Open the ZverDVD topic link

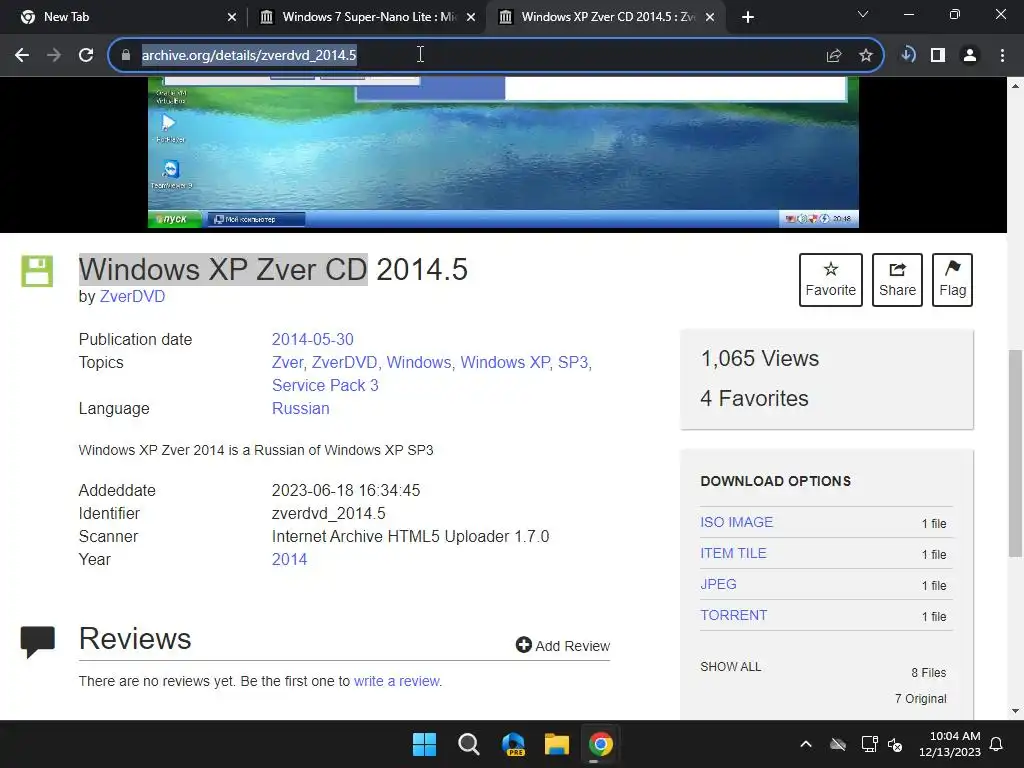coord(344,362)
